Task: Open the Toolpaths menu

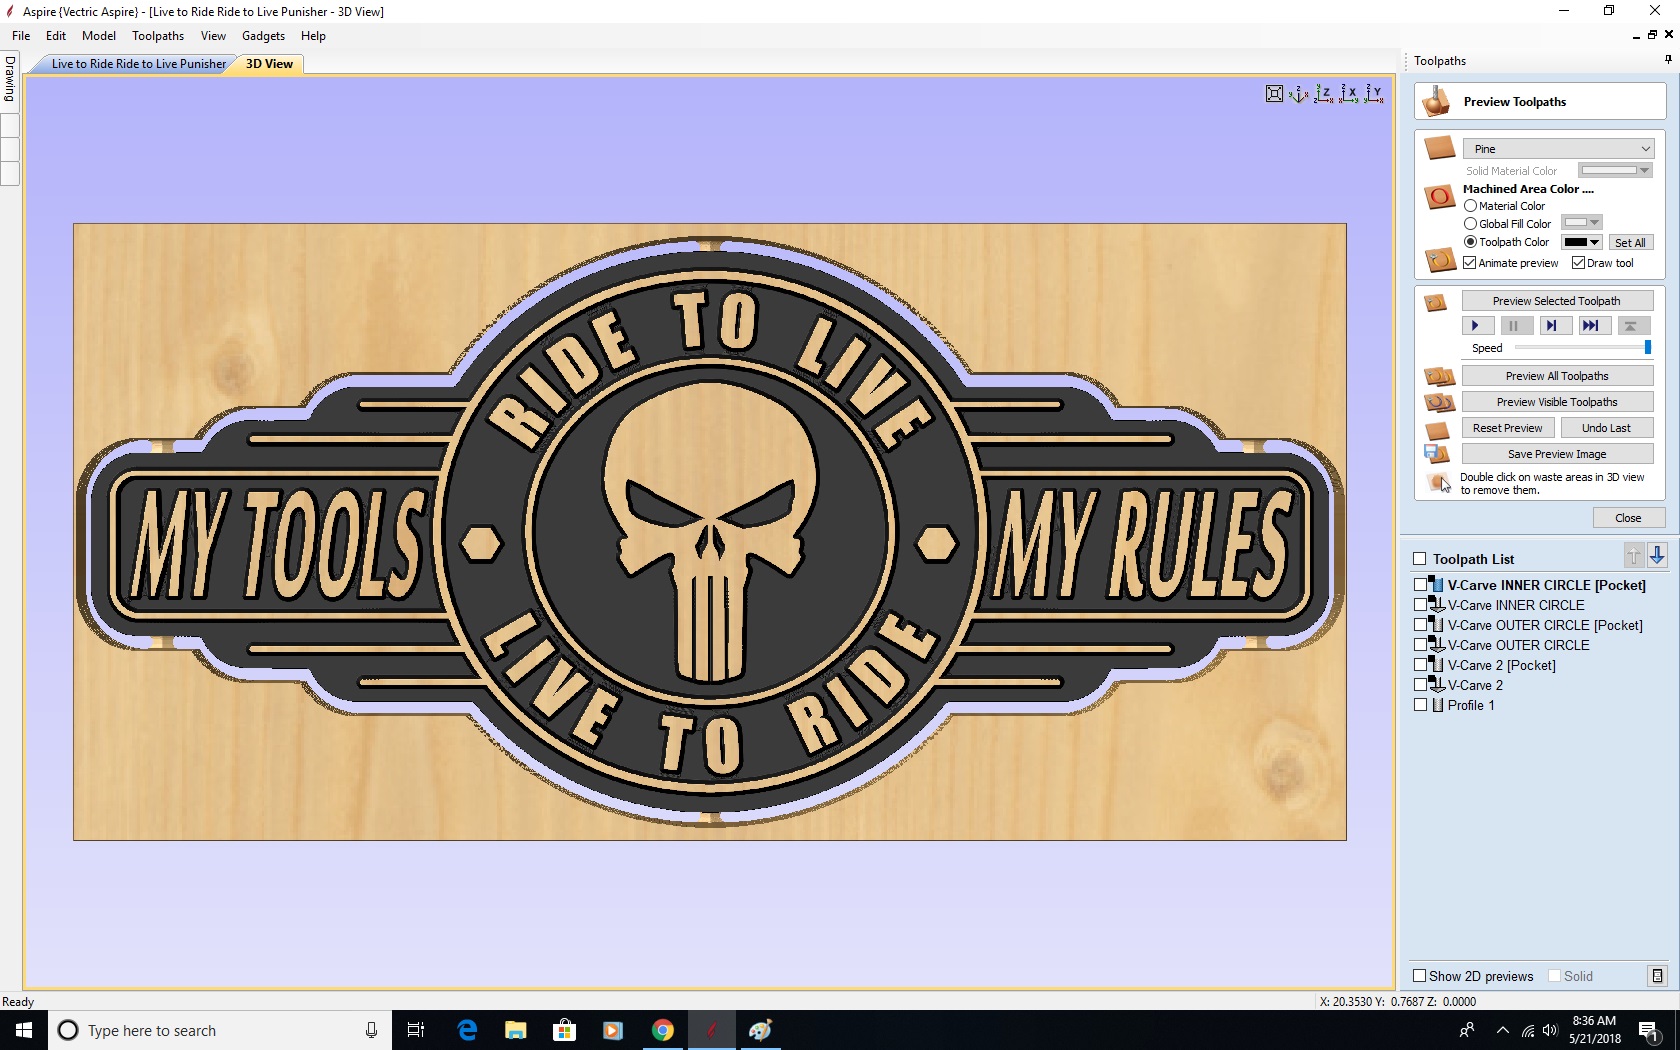Action: point(158,36)
